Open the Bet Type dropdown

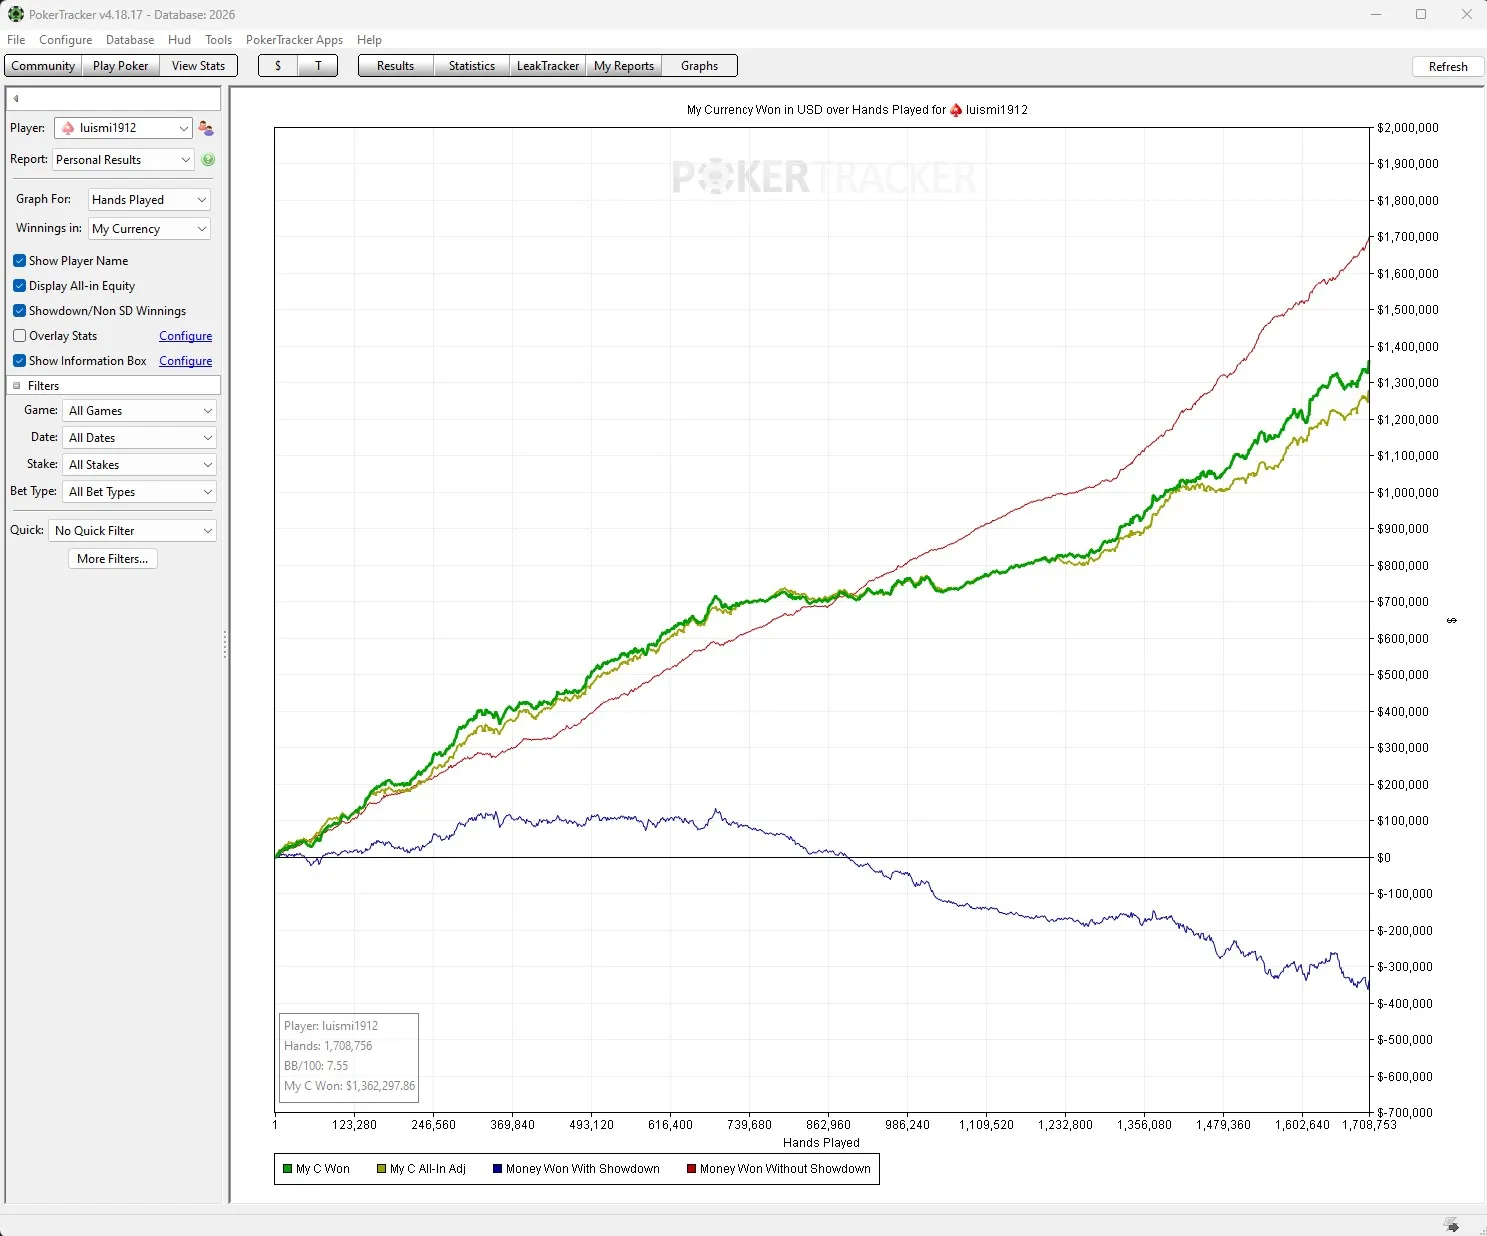pos(140,492)
